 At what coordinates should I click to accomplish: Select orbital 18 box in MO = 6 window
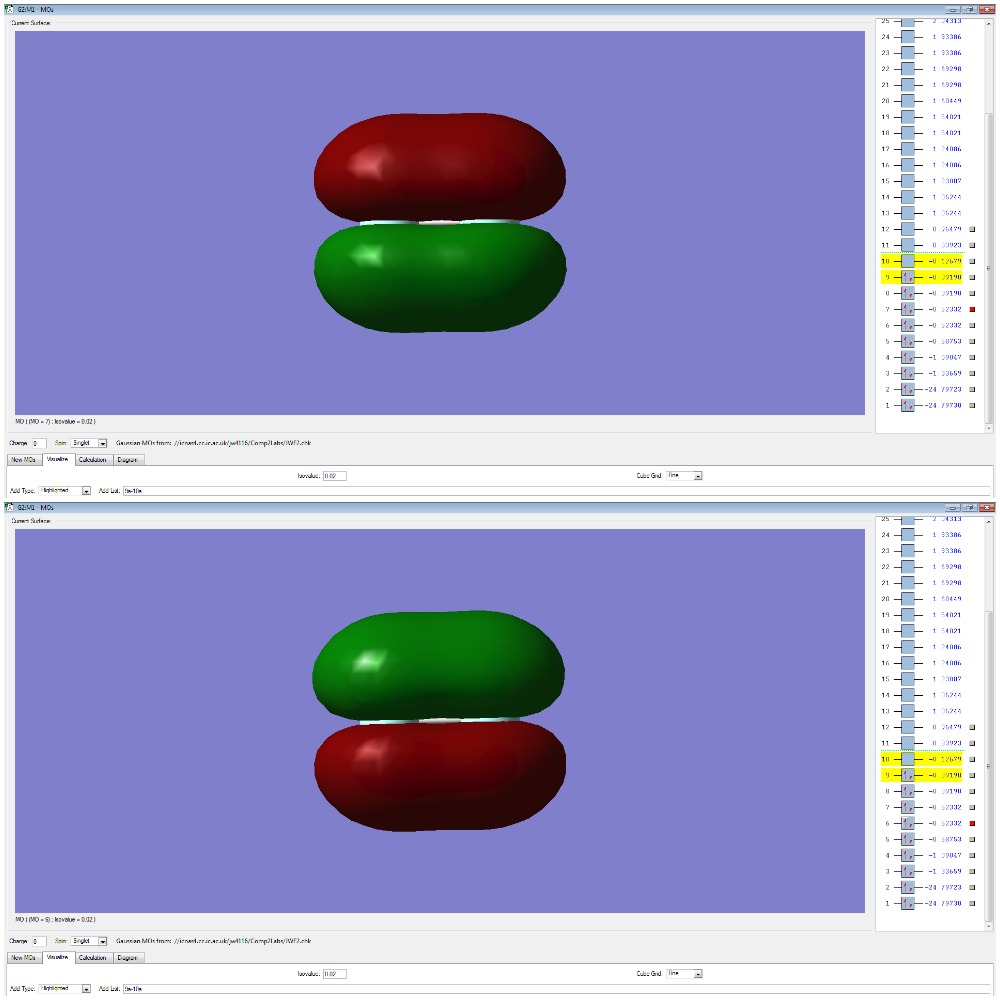pyautogui.click(x=907, y=631)
